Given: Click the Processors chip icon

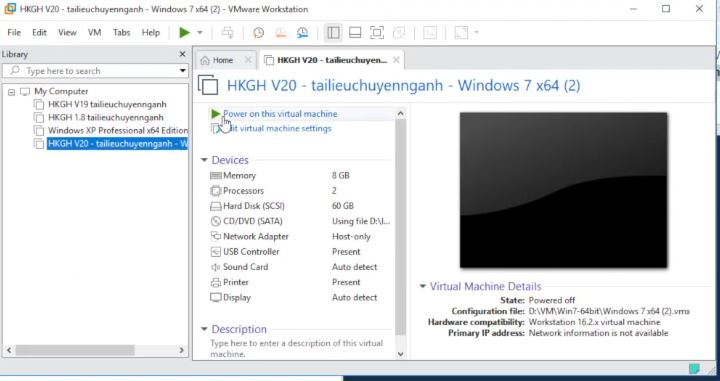Looking at the screenshot, I should point(215,190).
